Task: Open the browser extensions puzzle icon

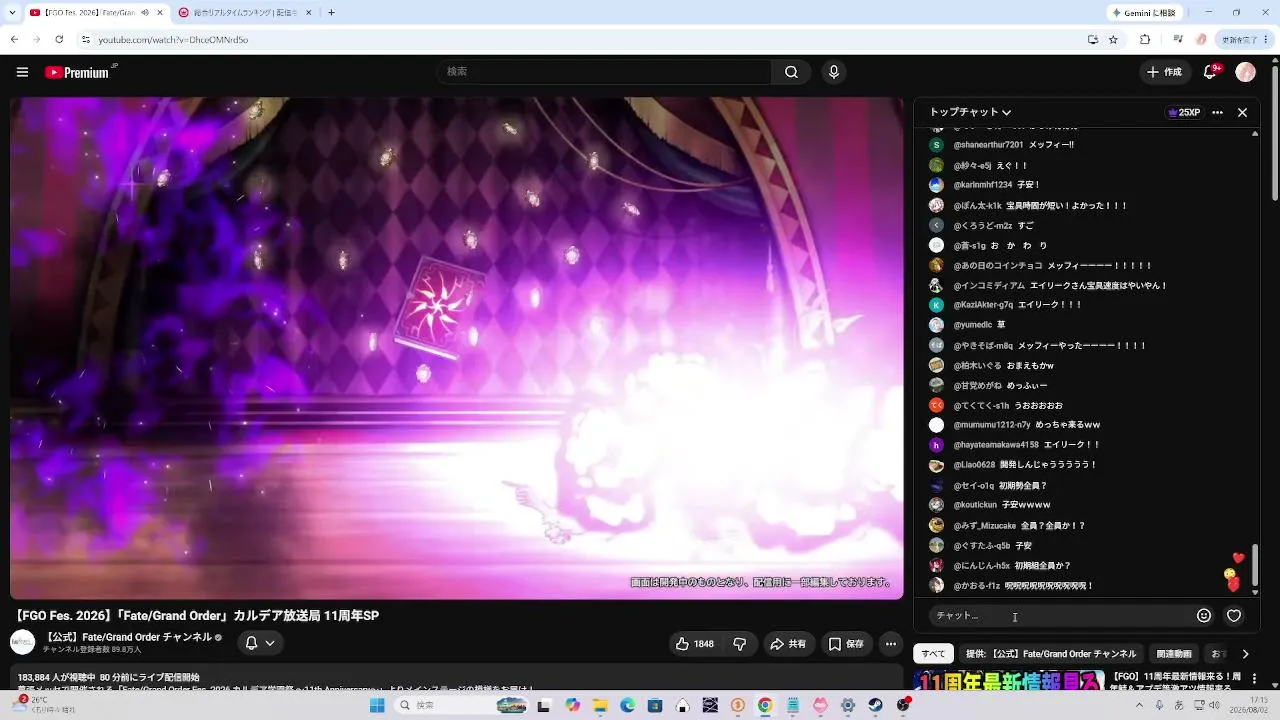Action: tap(1145, 39)
